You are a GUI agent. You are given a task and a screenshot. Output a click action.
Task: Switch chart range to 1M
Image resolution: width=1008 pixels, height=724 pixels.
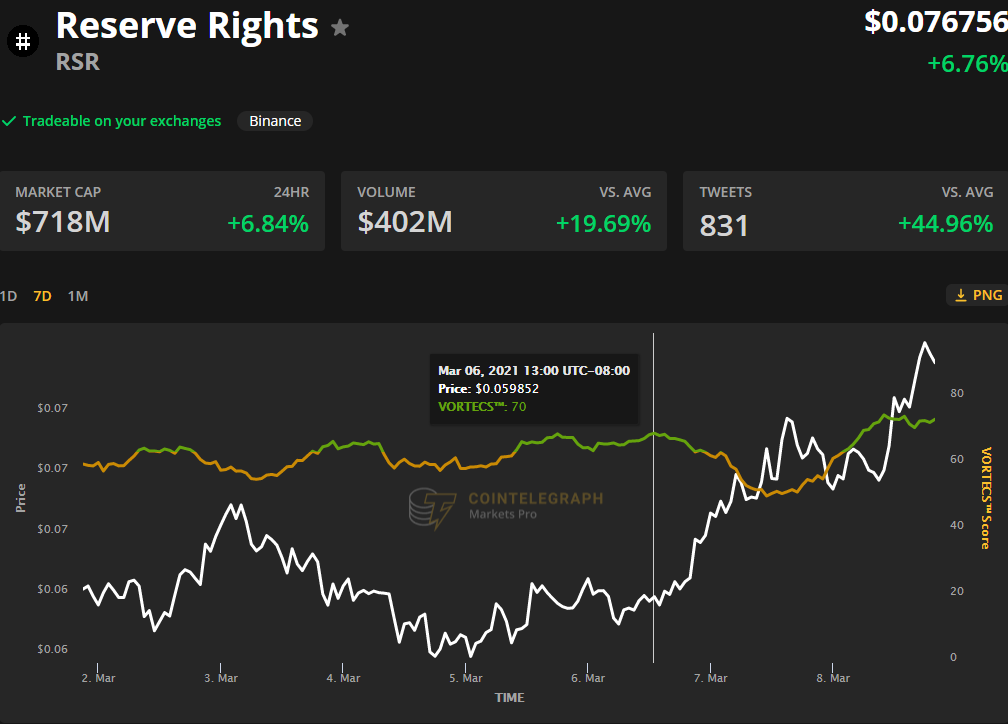click(78, 296)
